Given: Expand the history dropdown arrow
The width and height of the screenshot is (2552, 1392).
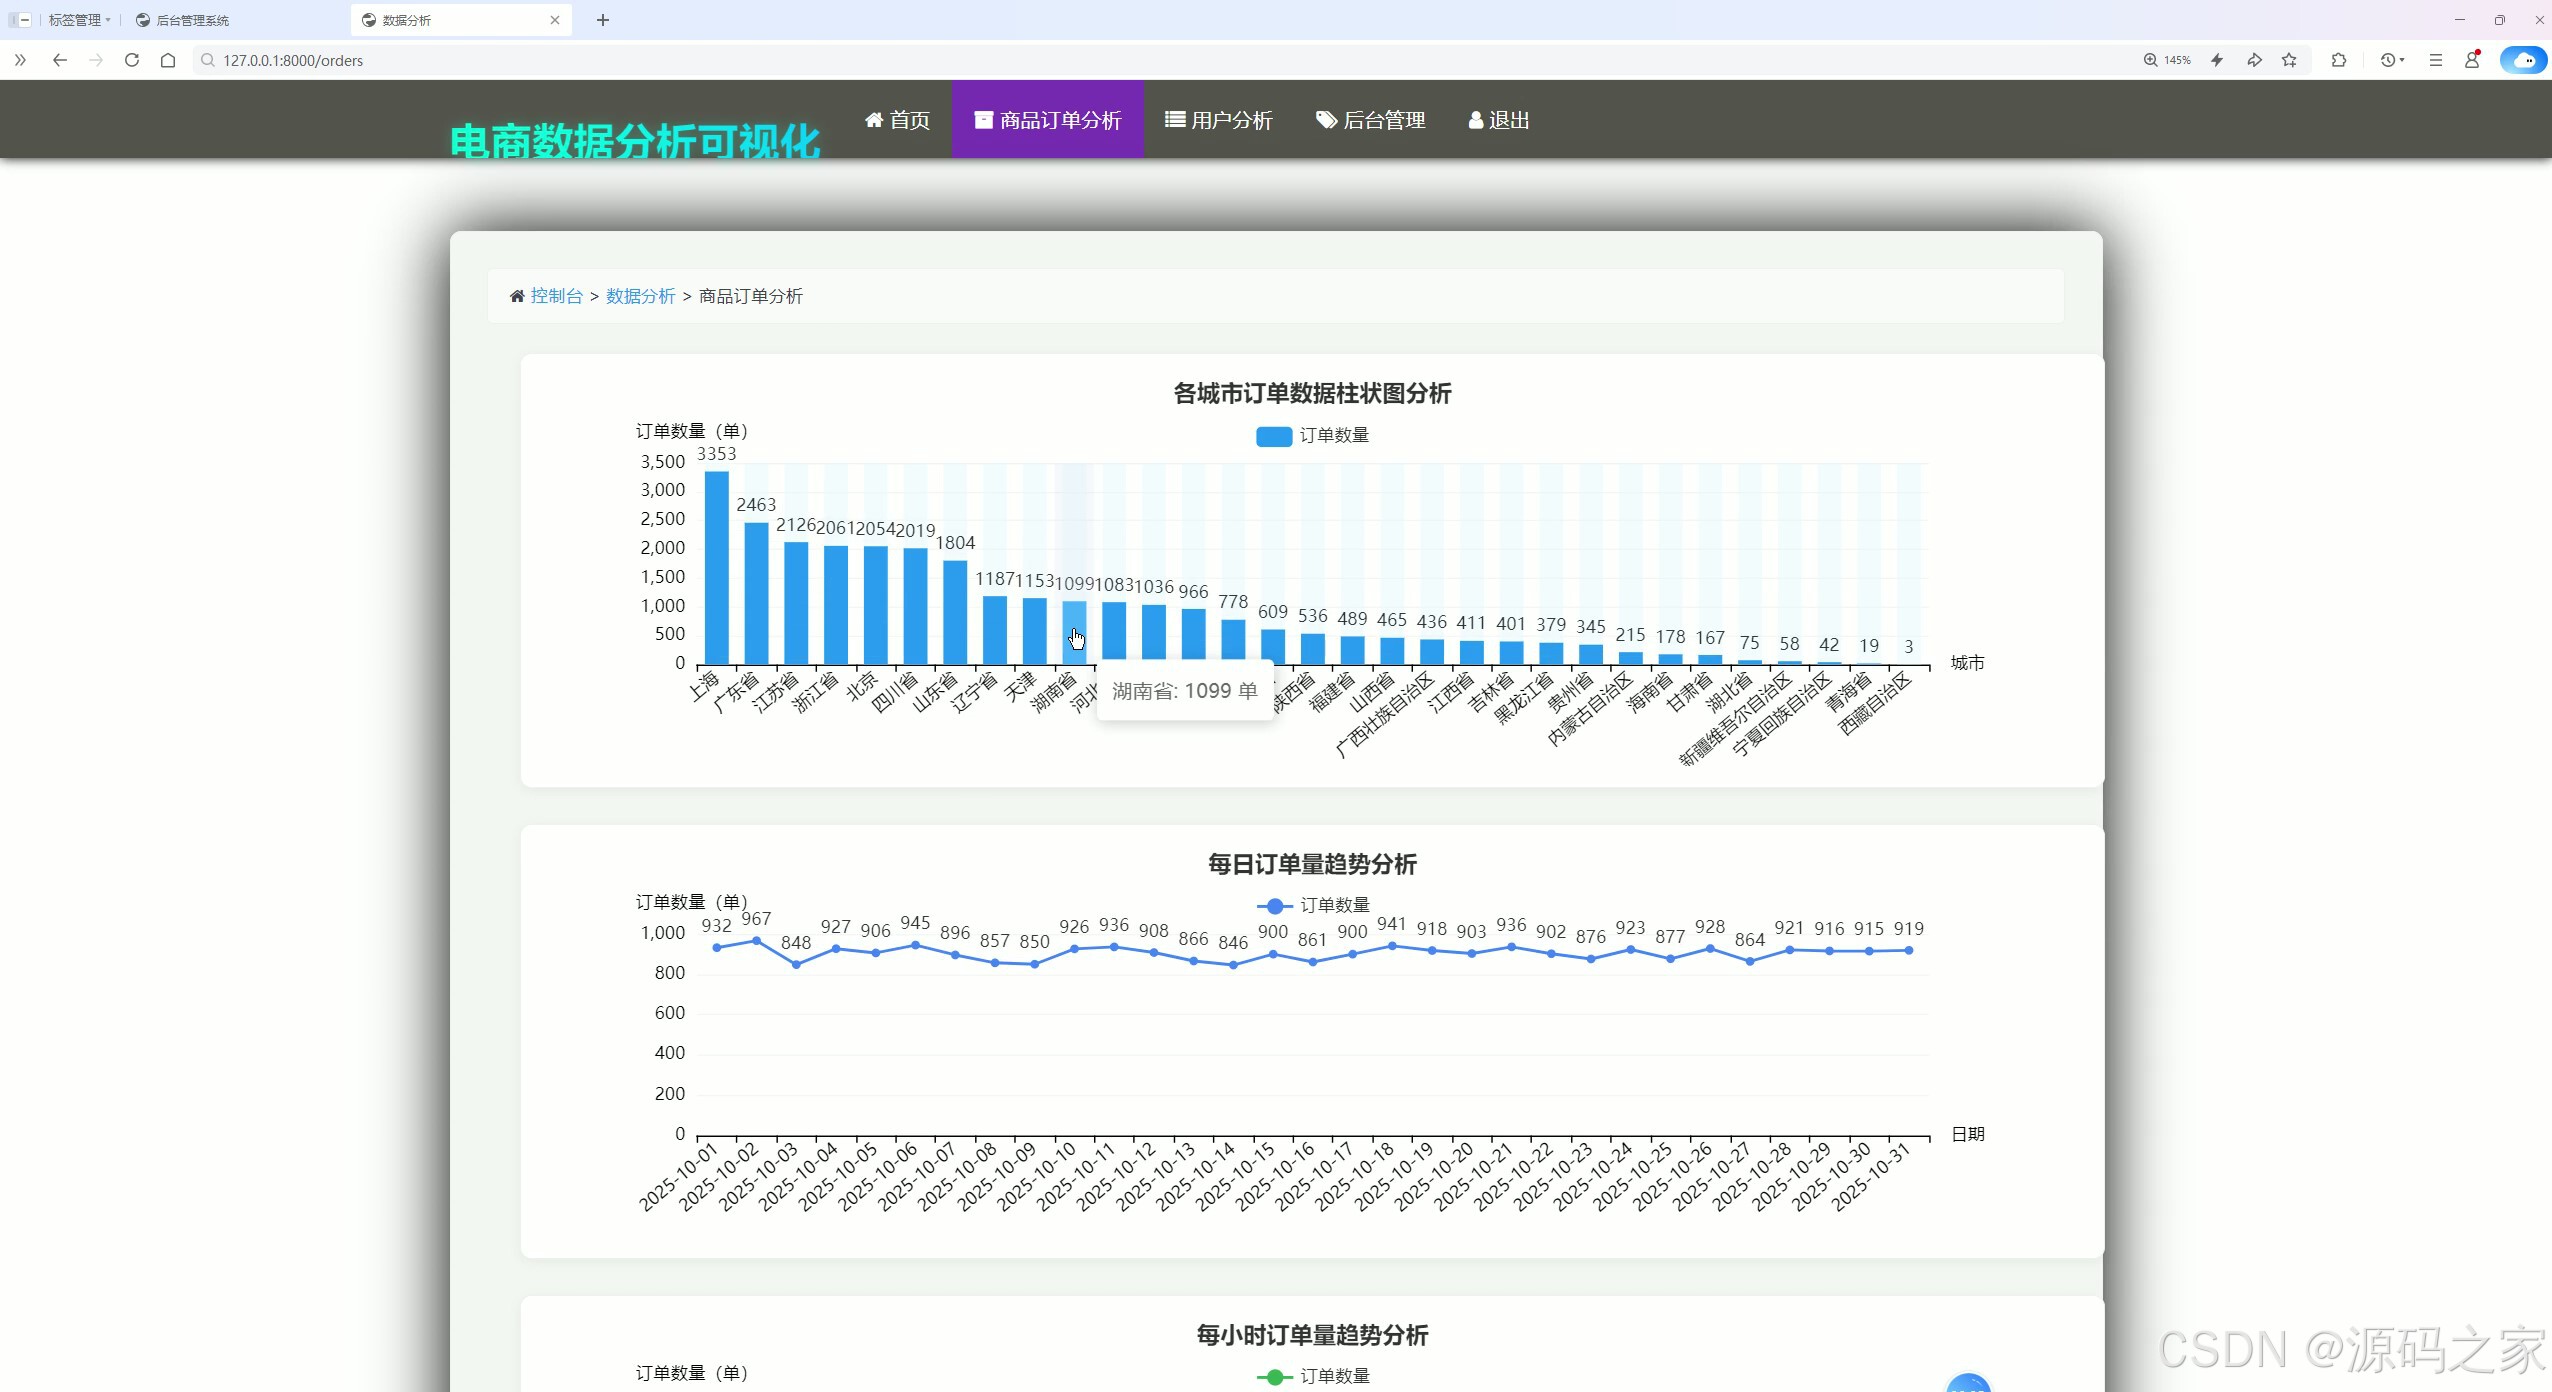Looking at the screenshot, I should (x=2402, y=60).
